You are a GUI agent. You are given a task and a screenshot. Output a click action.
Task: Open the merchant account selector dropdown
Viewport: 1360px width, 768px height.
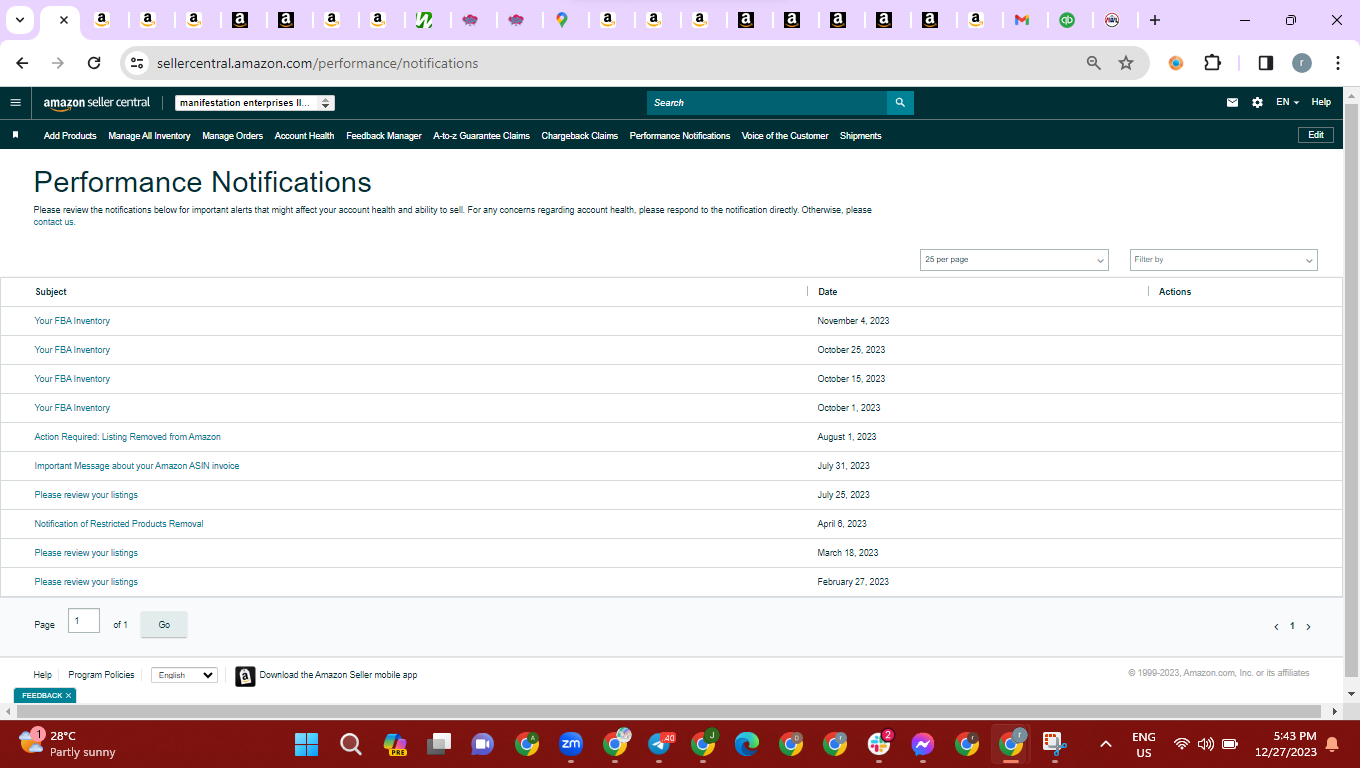point(254,103)
